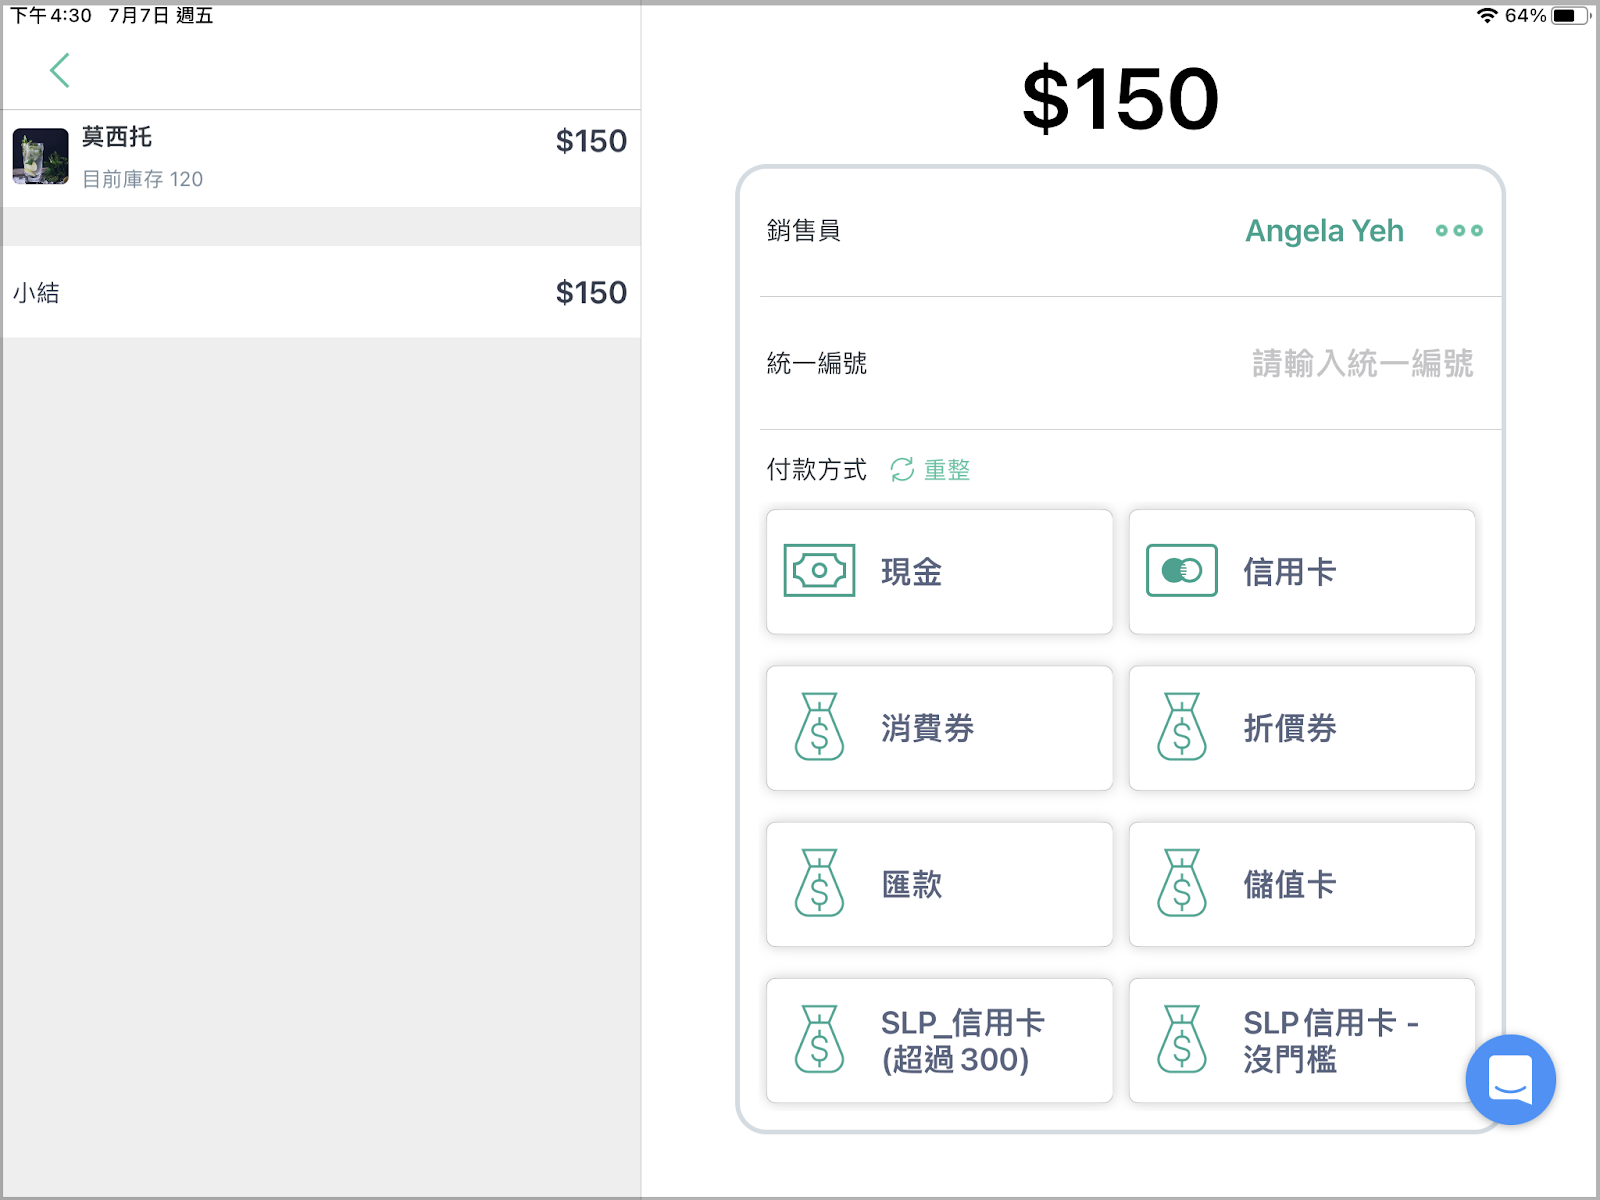Tap the cash banknote icon
Screen dimensions: 1600x1200
coord(819,571)
